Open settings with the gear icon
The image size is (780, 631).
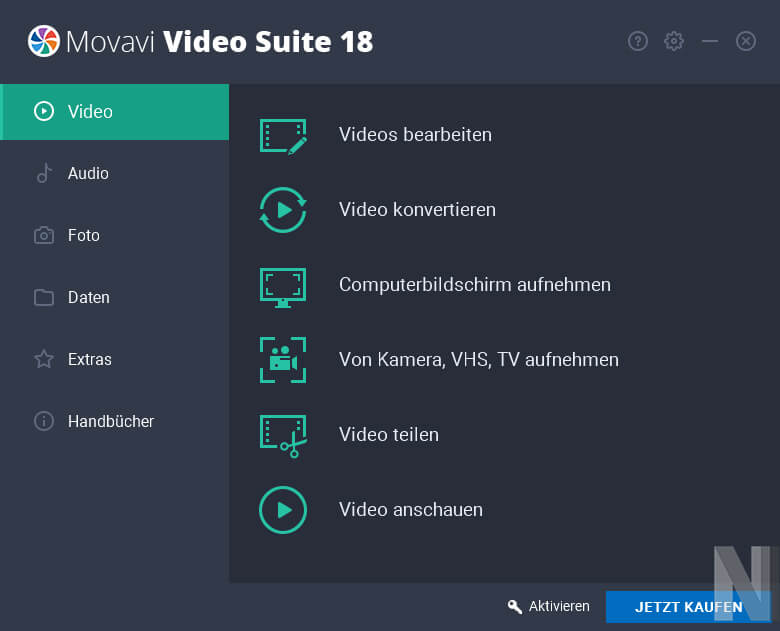(674, 41)
